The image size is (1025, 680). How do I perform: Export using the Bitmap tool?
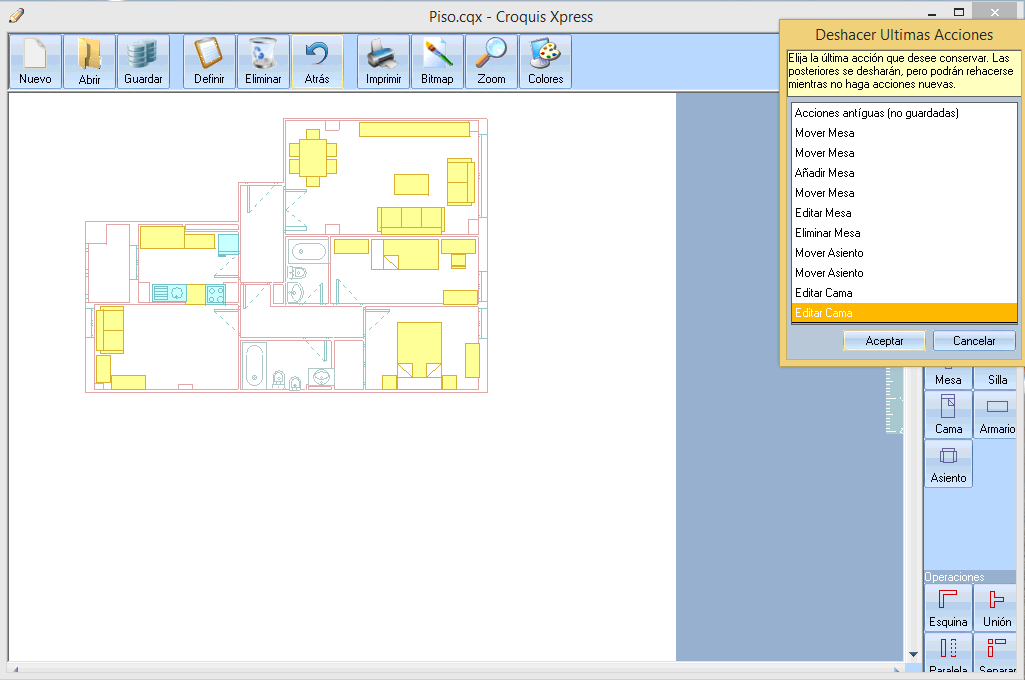[437, 61]
